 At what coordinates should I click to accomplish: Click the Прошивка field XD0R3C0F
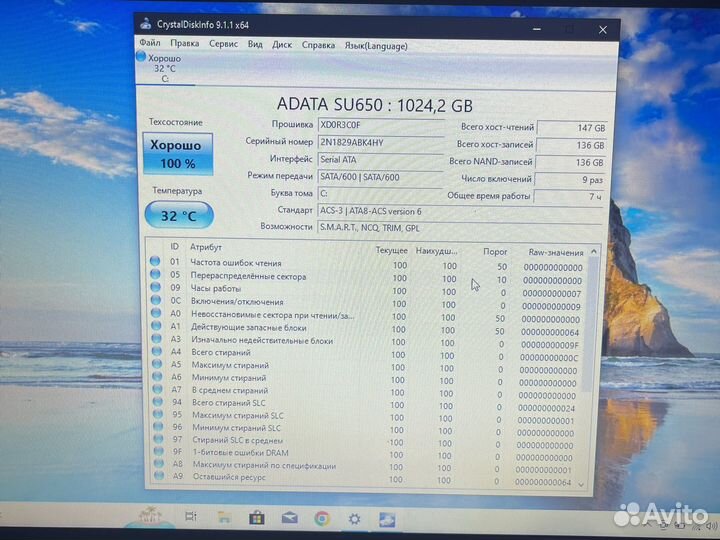381,125
